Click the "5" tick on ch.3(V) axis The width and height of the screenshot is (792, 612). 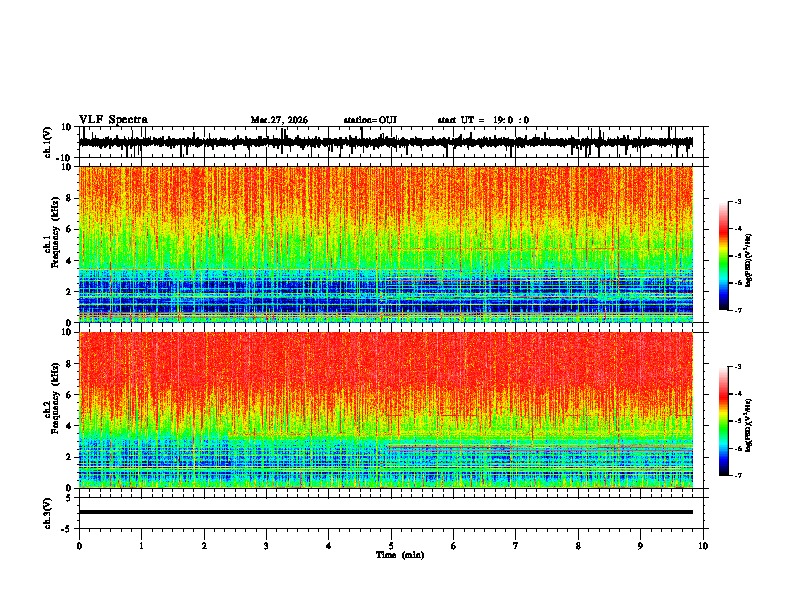pyautogui.click(x=69, y=498)
